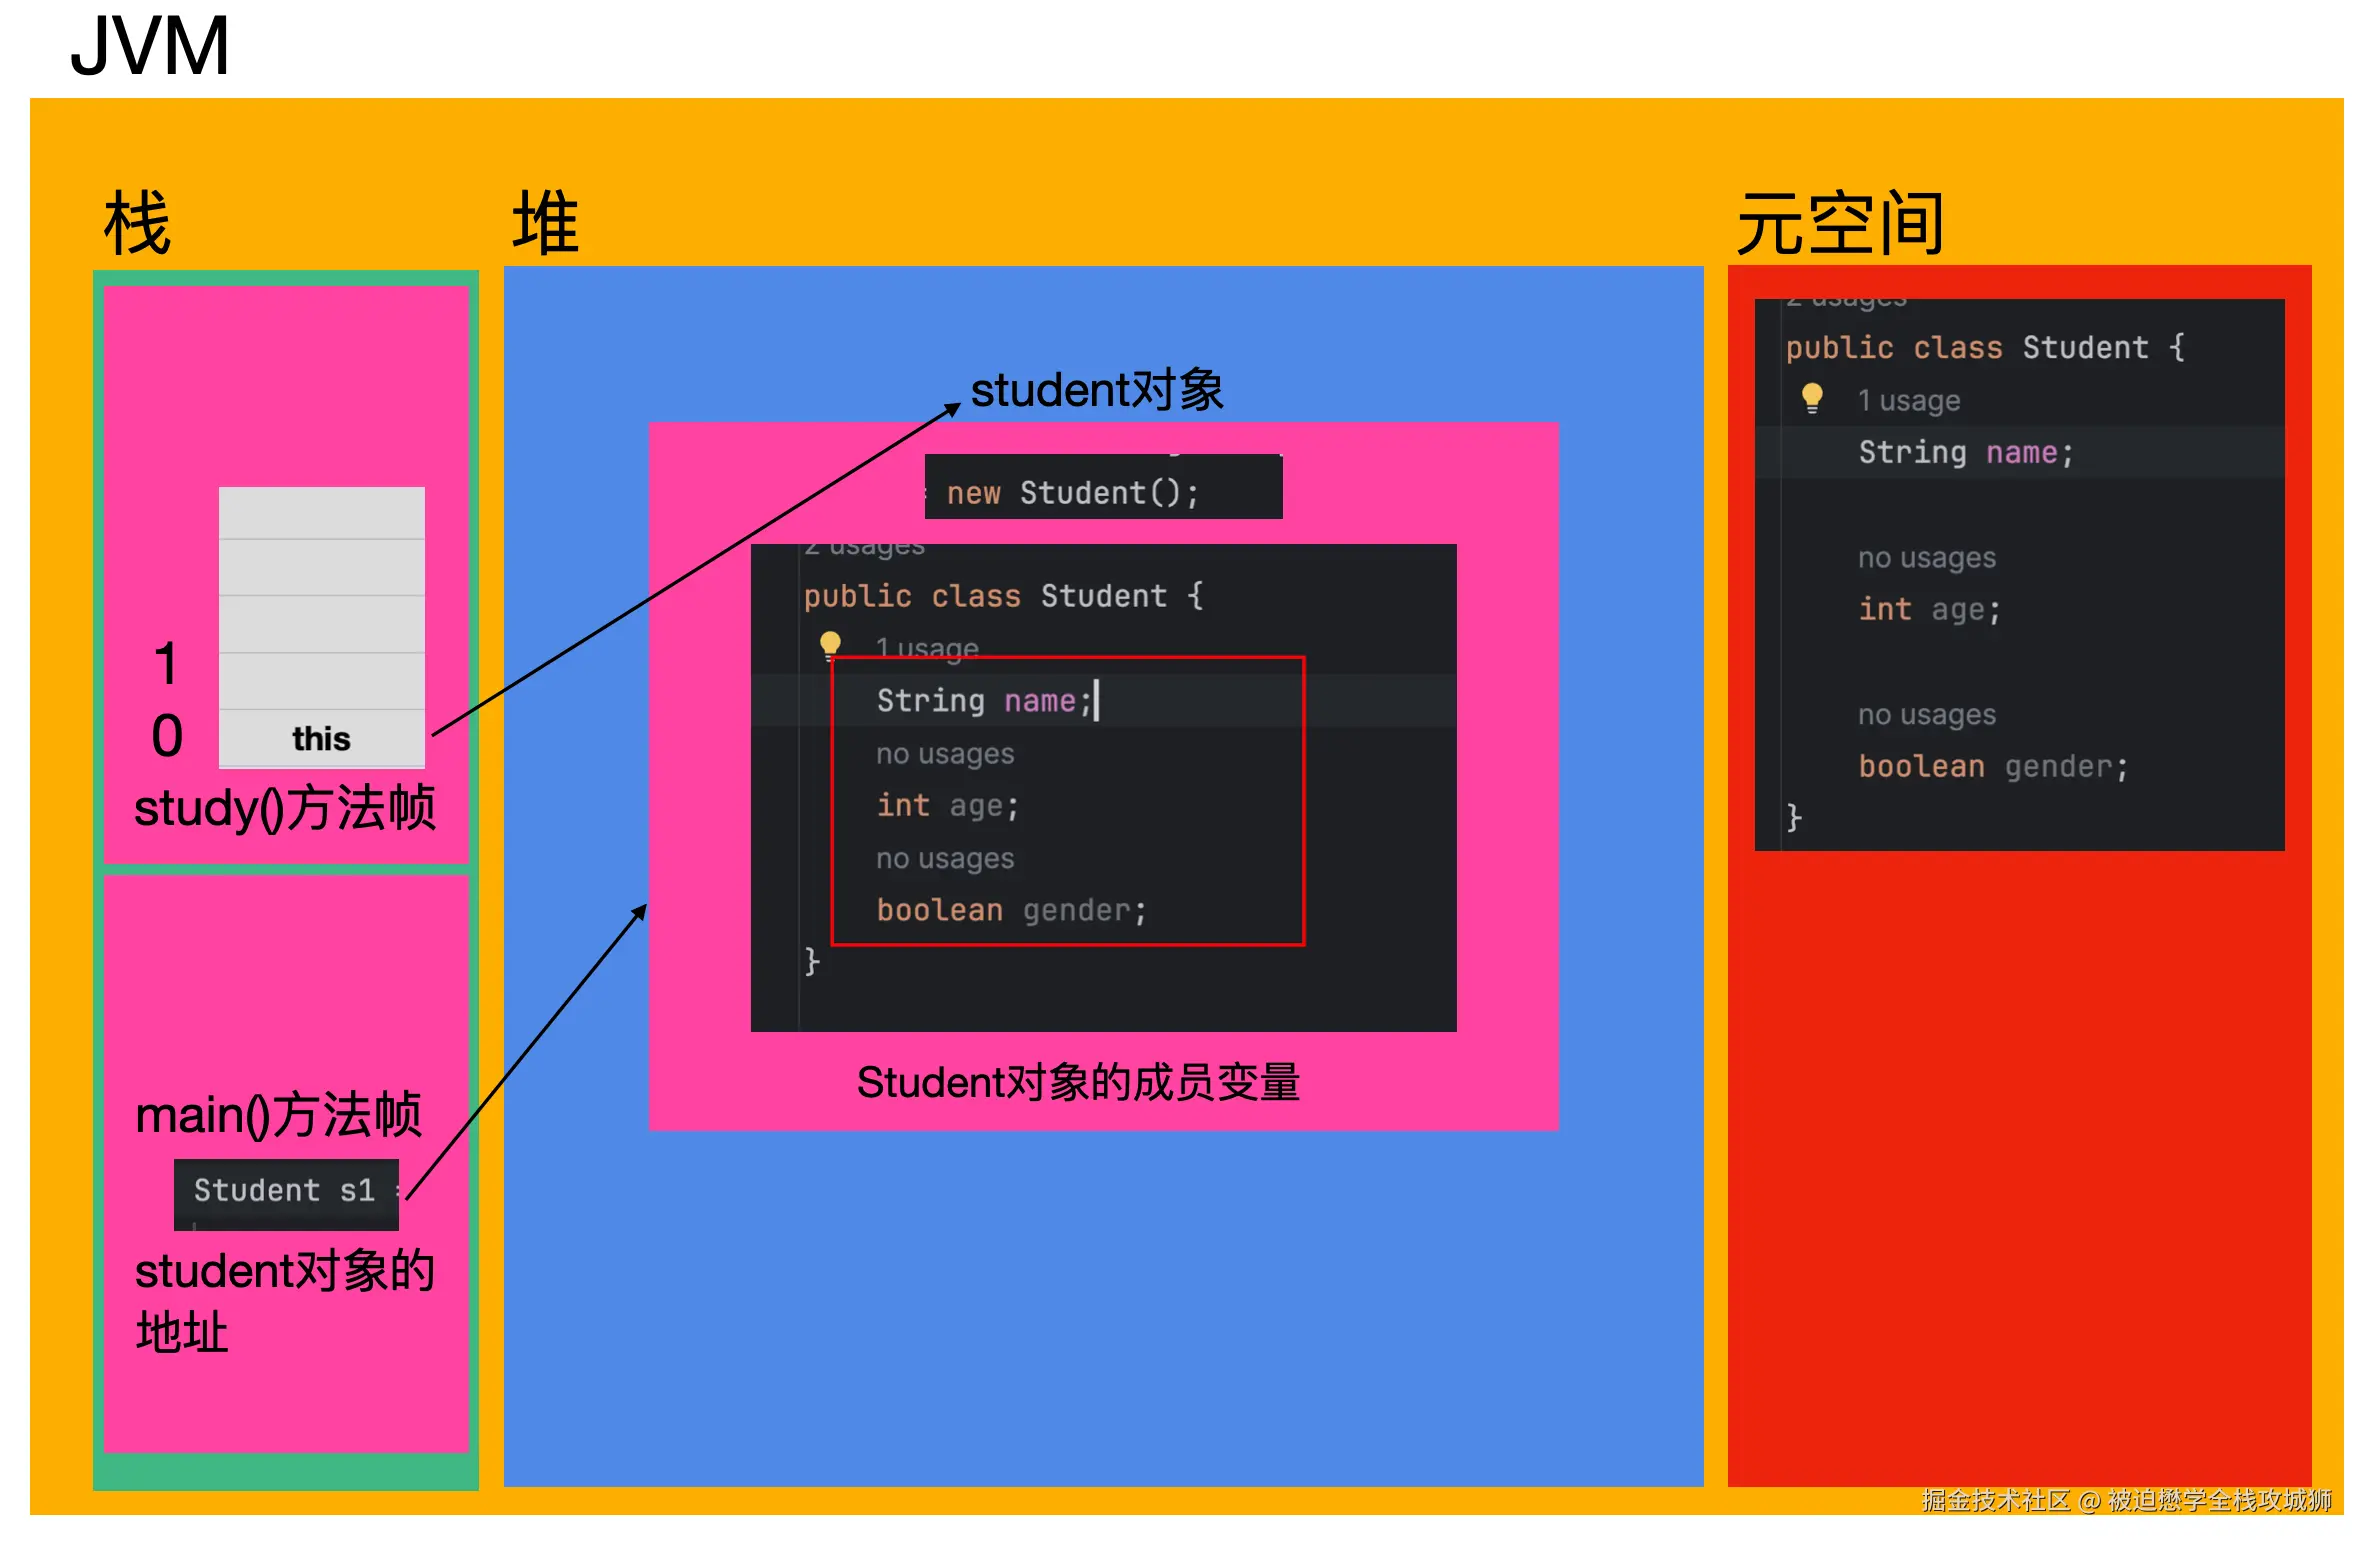Viewport: 2370px width, 1552px height.
Task: Click the closing brace in metaspace code
Action: (1794, 817)
